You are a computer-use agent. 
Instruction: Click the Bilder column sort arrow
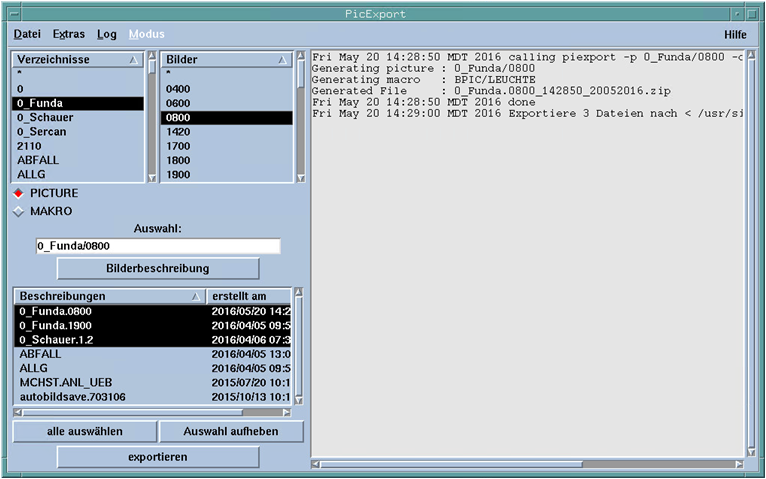tap(283, 60)
